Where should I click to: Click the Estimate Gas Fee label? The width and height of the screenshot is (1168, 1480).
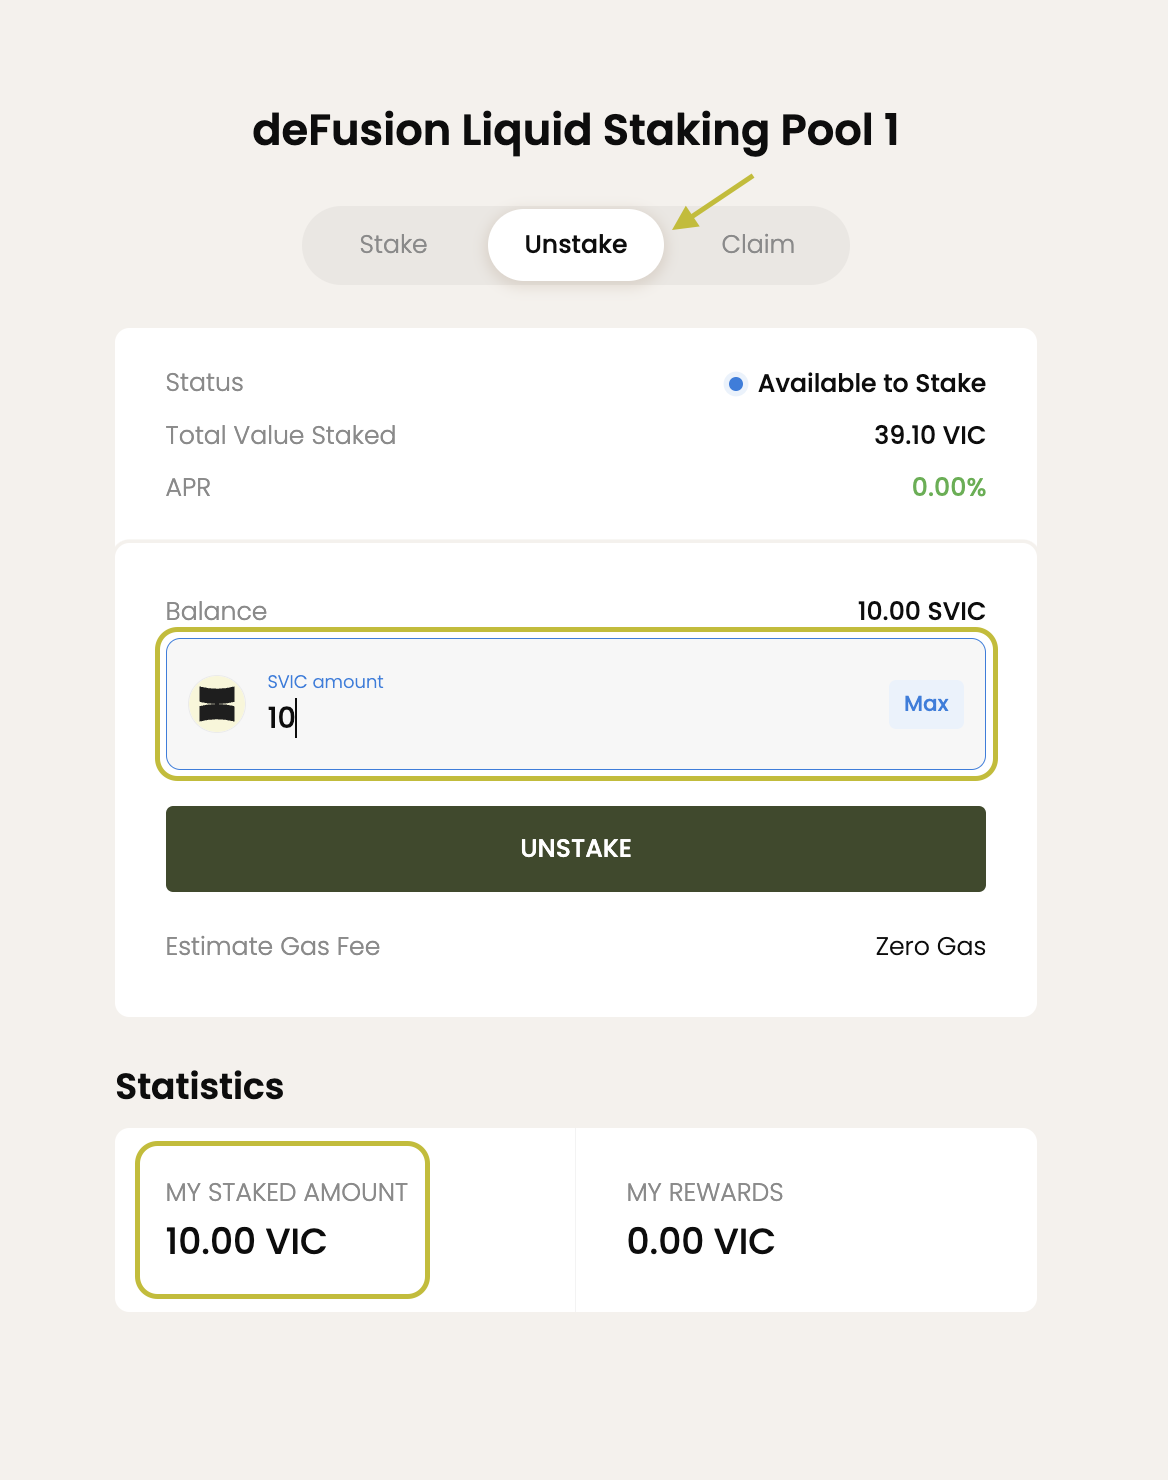pos(273,946)
